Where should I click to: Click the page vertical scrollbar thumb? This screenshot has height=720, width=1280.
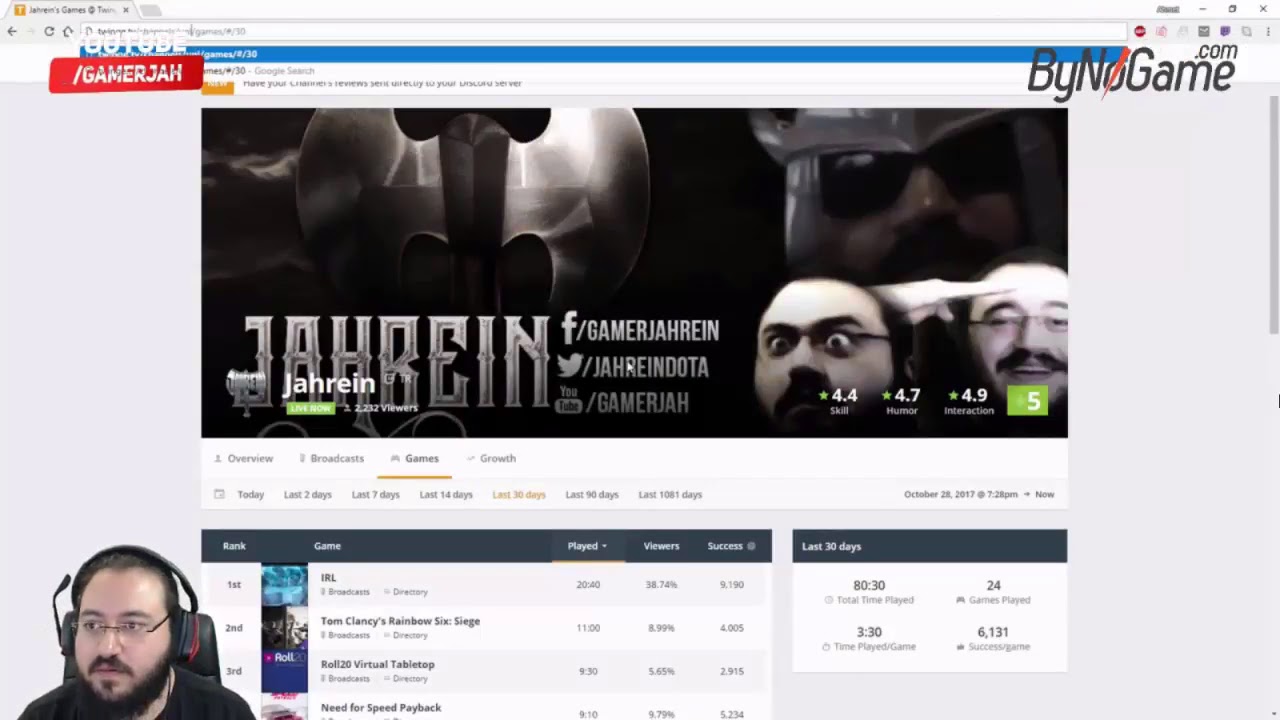1274,215
